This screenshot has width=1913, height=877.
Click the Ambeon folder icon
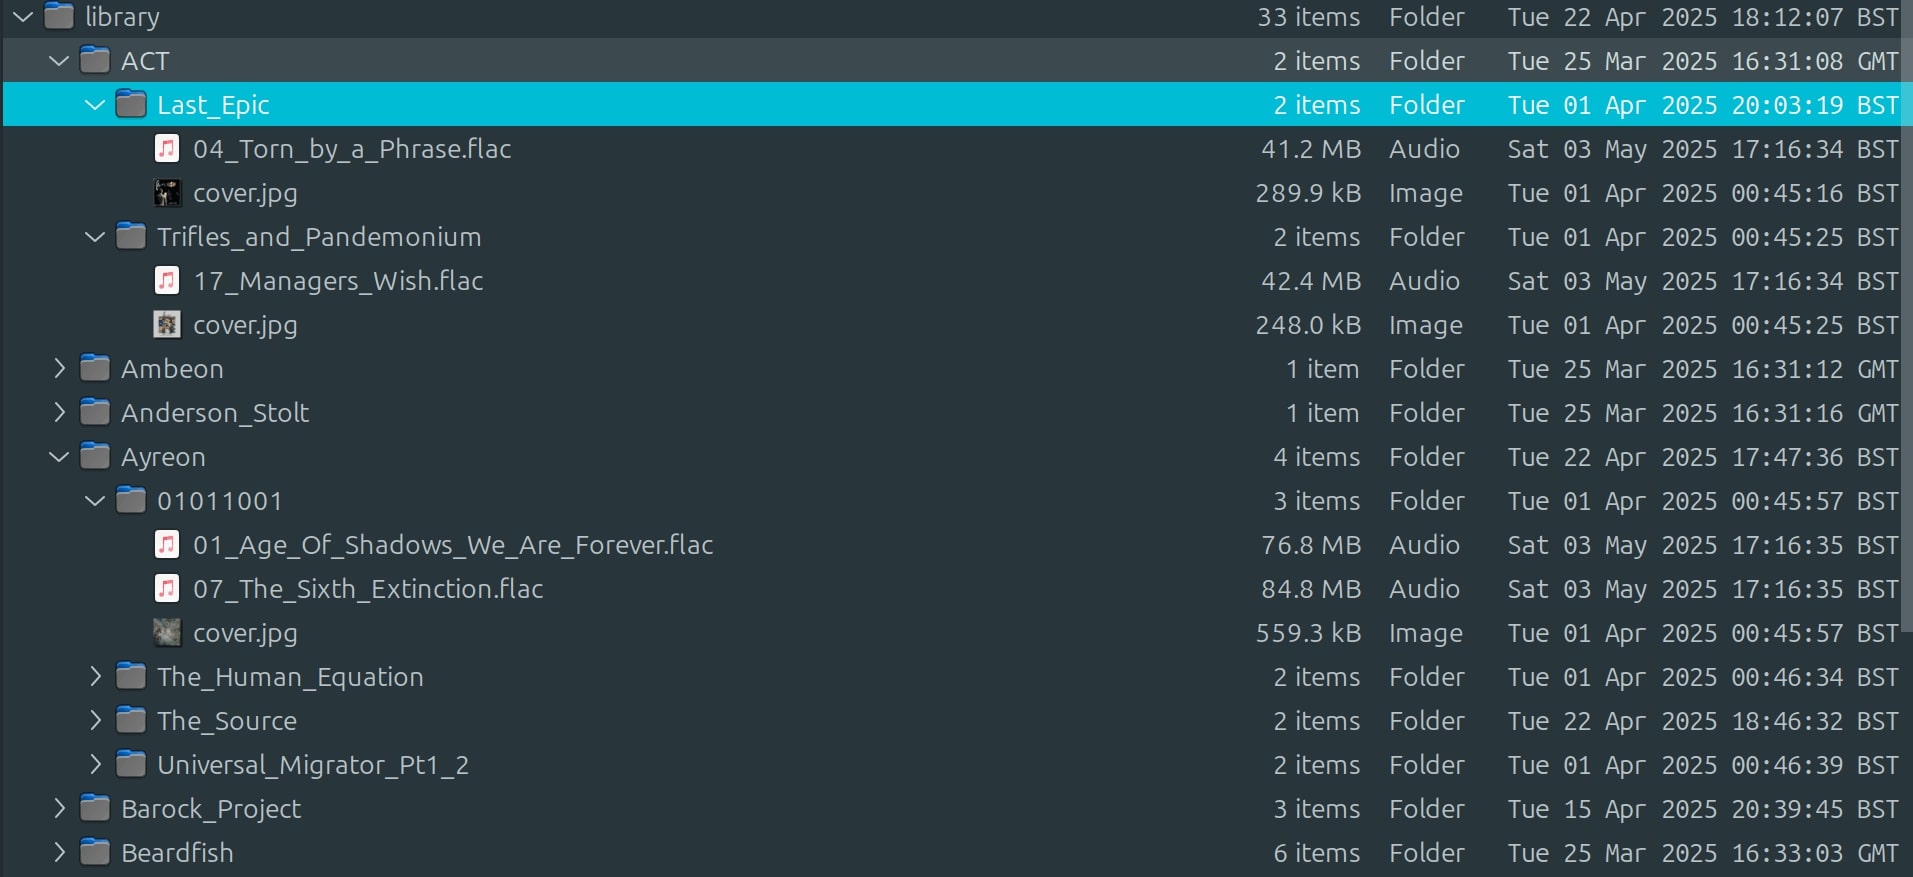(95, 369)
